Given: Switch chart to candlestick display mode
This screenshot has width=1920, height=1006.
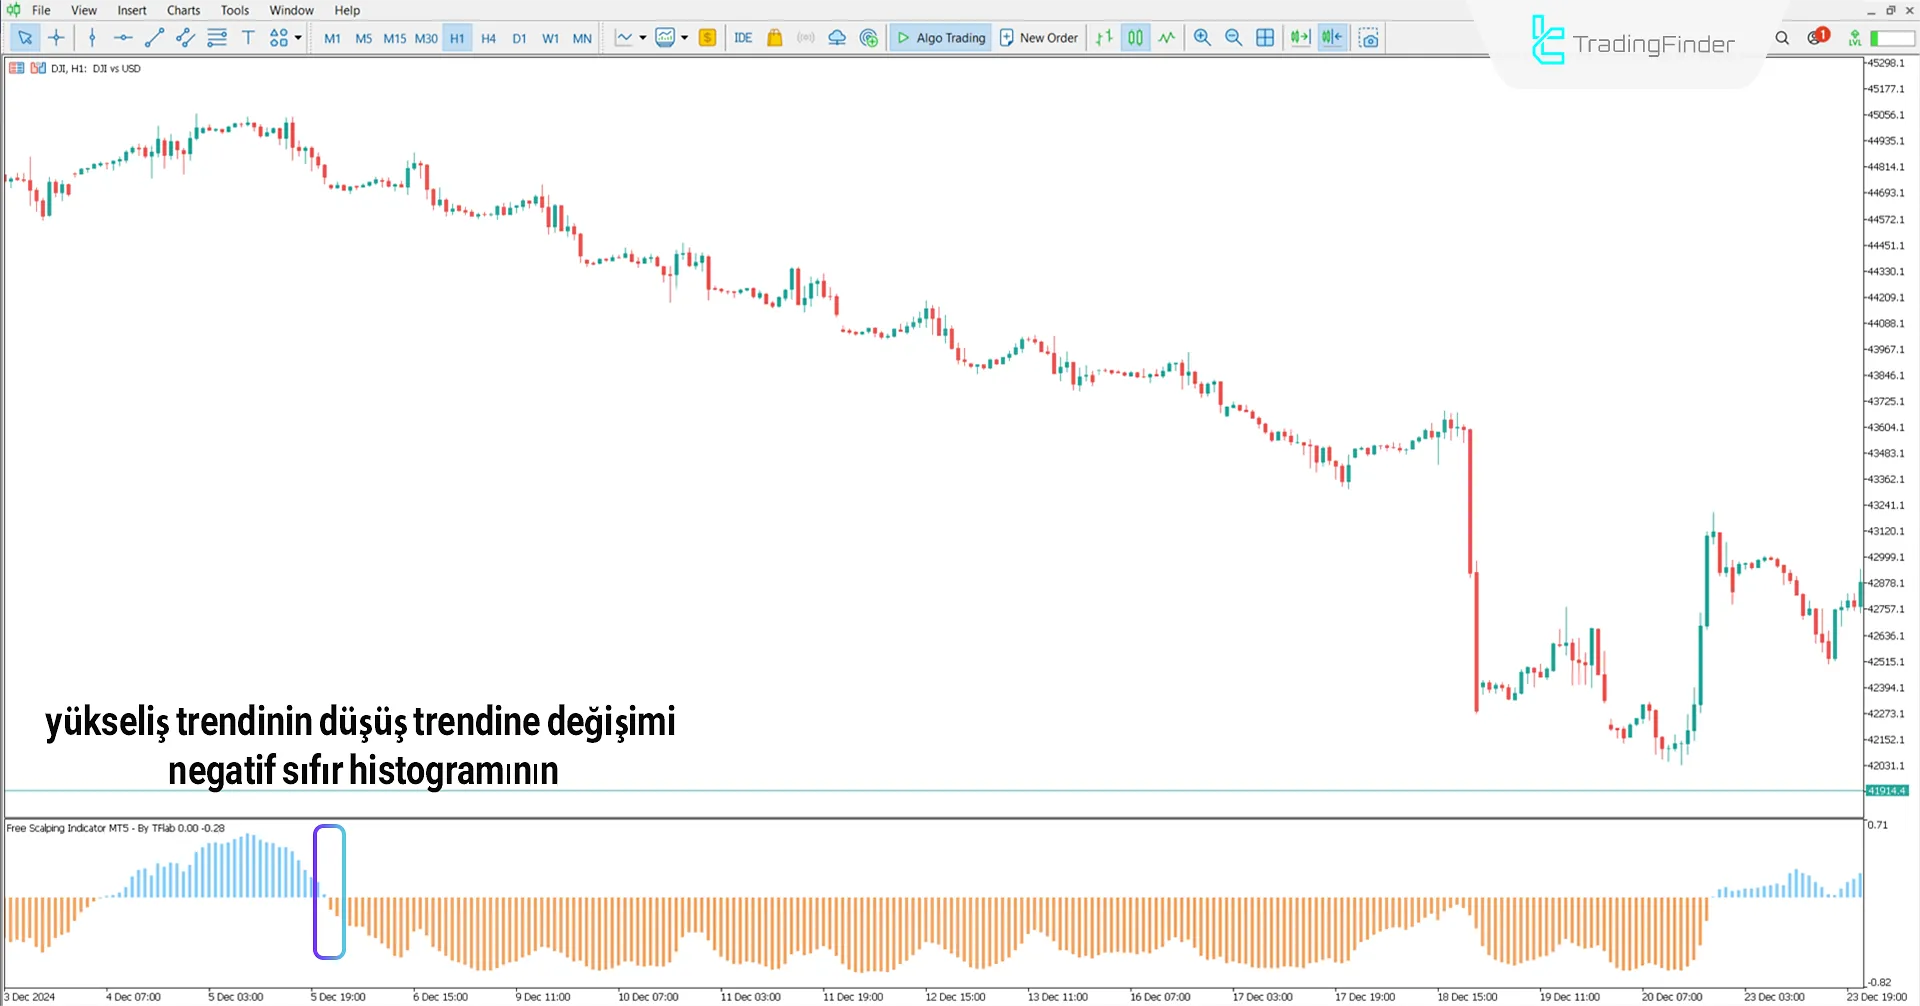Looking at the screenshot, I should (1135, 37).
